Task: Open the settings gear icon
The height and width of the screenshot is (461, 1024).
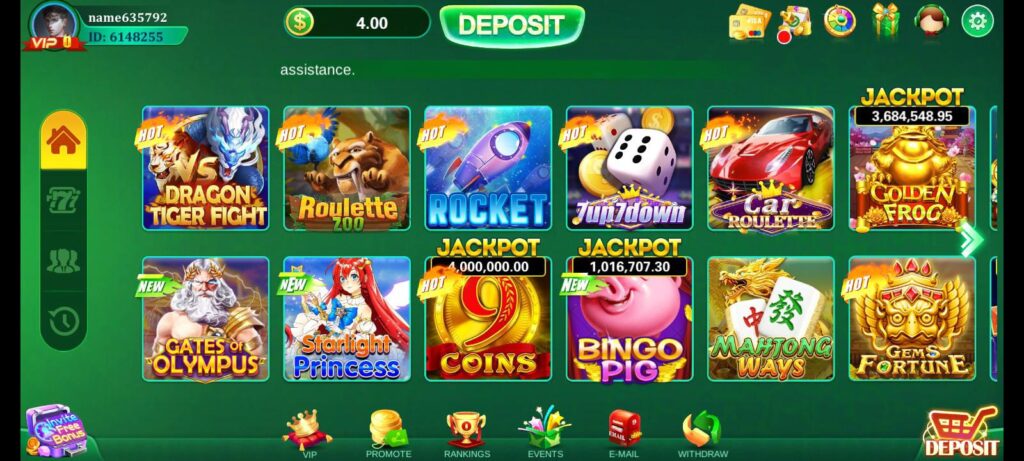Action: [977, 22]
